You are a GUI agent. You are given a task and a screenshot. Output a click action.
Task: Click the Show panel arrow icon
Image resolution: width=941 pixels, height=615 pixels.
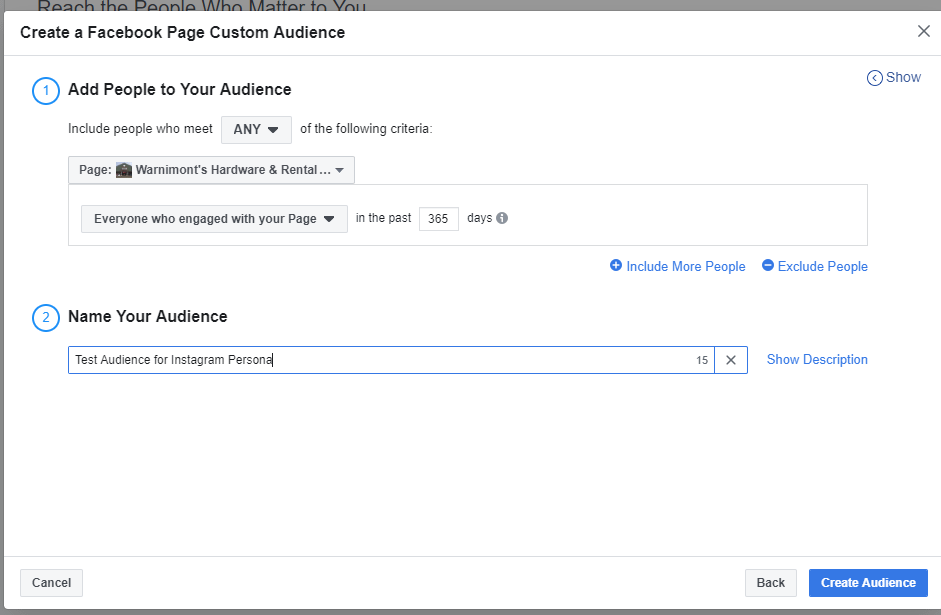(x=874, y=78)
